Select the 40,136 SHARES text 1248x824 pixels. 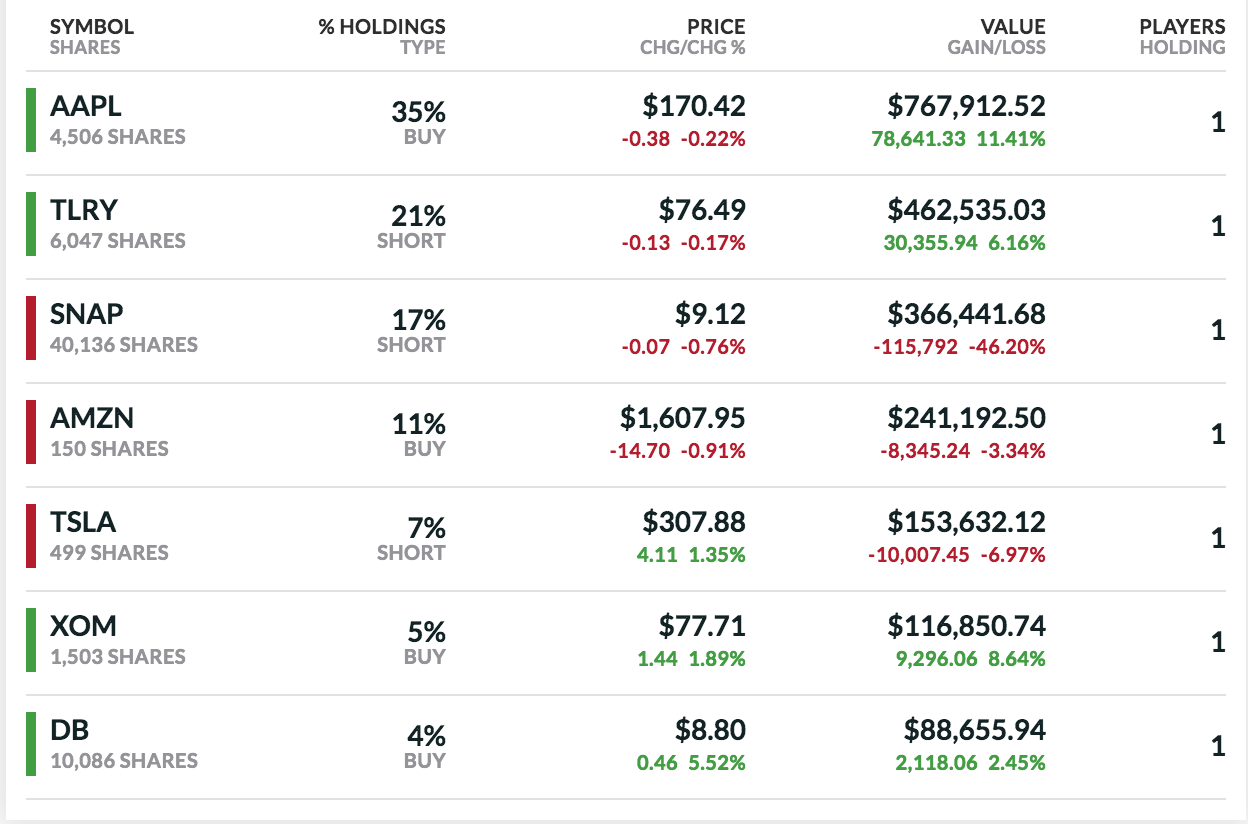coord(124,345)
